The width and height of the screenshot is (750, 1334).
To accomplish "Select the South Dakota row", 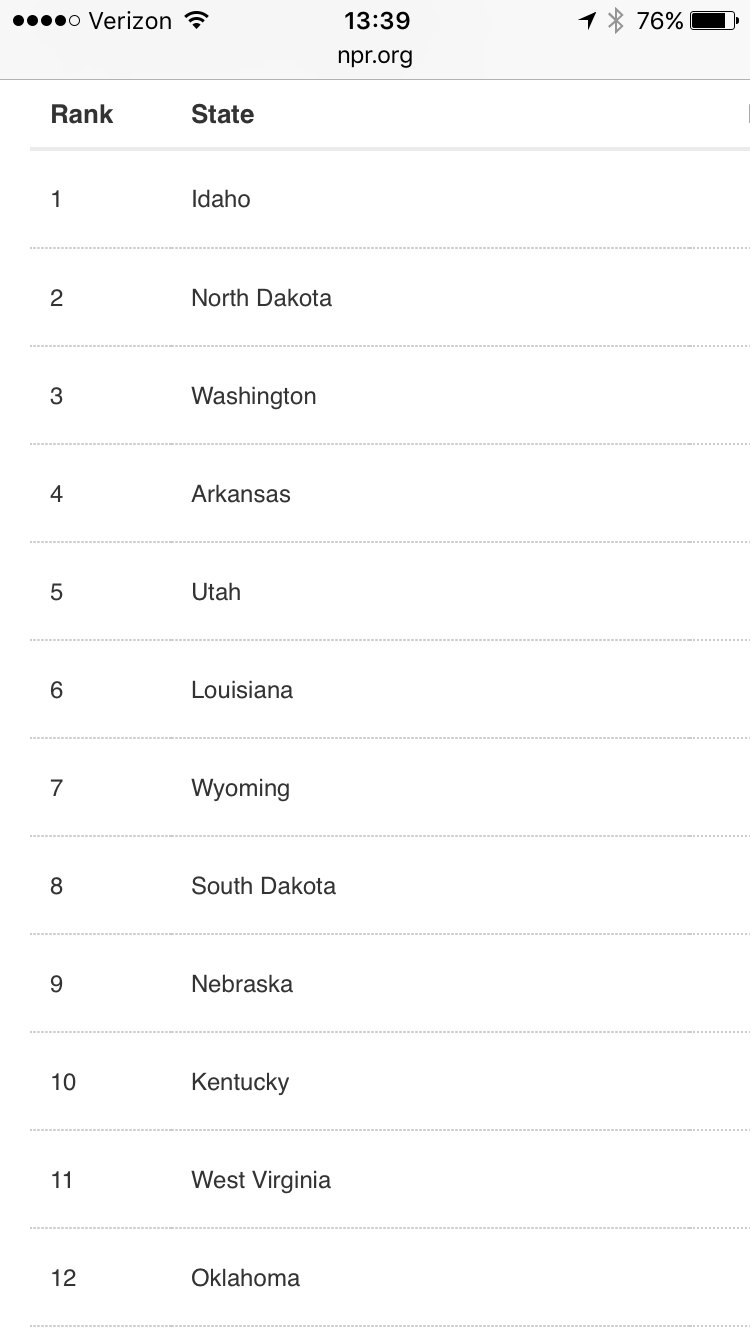I will [263, 886].
